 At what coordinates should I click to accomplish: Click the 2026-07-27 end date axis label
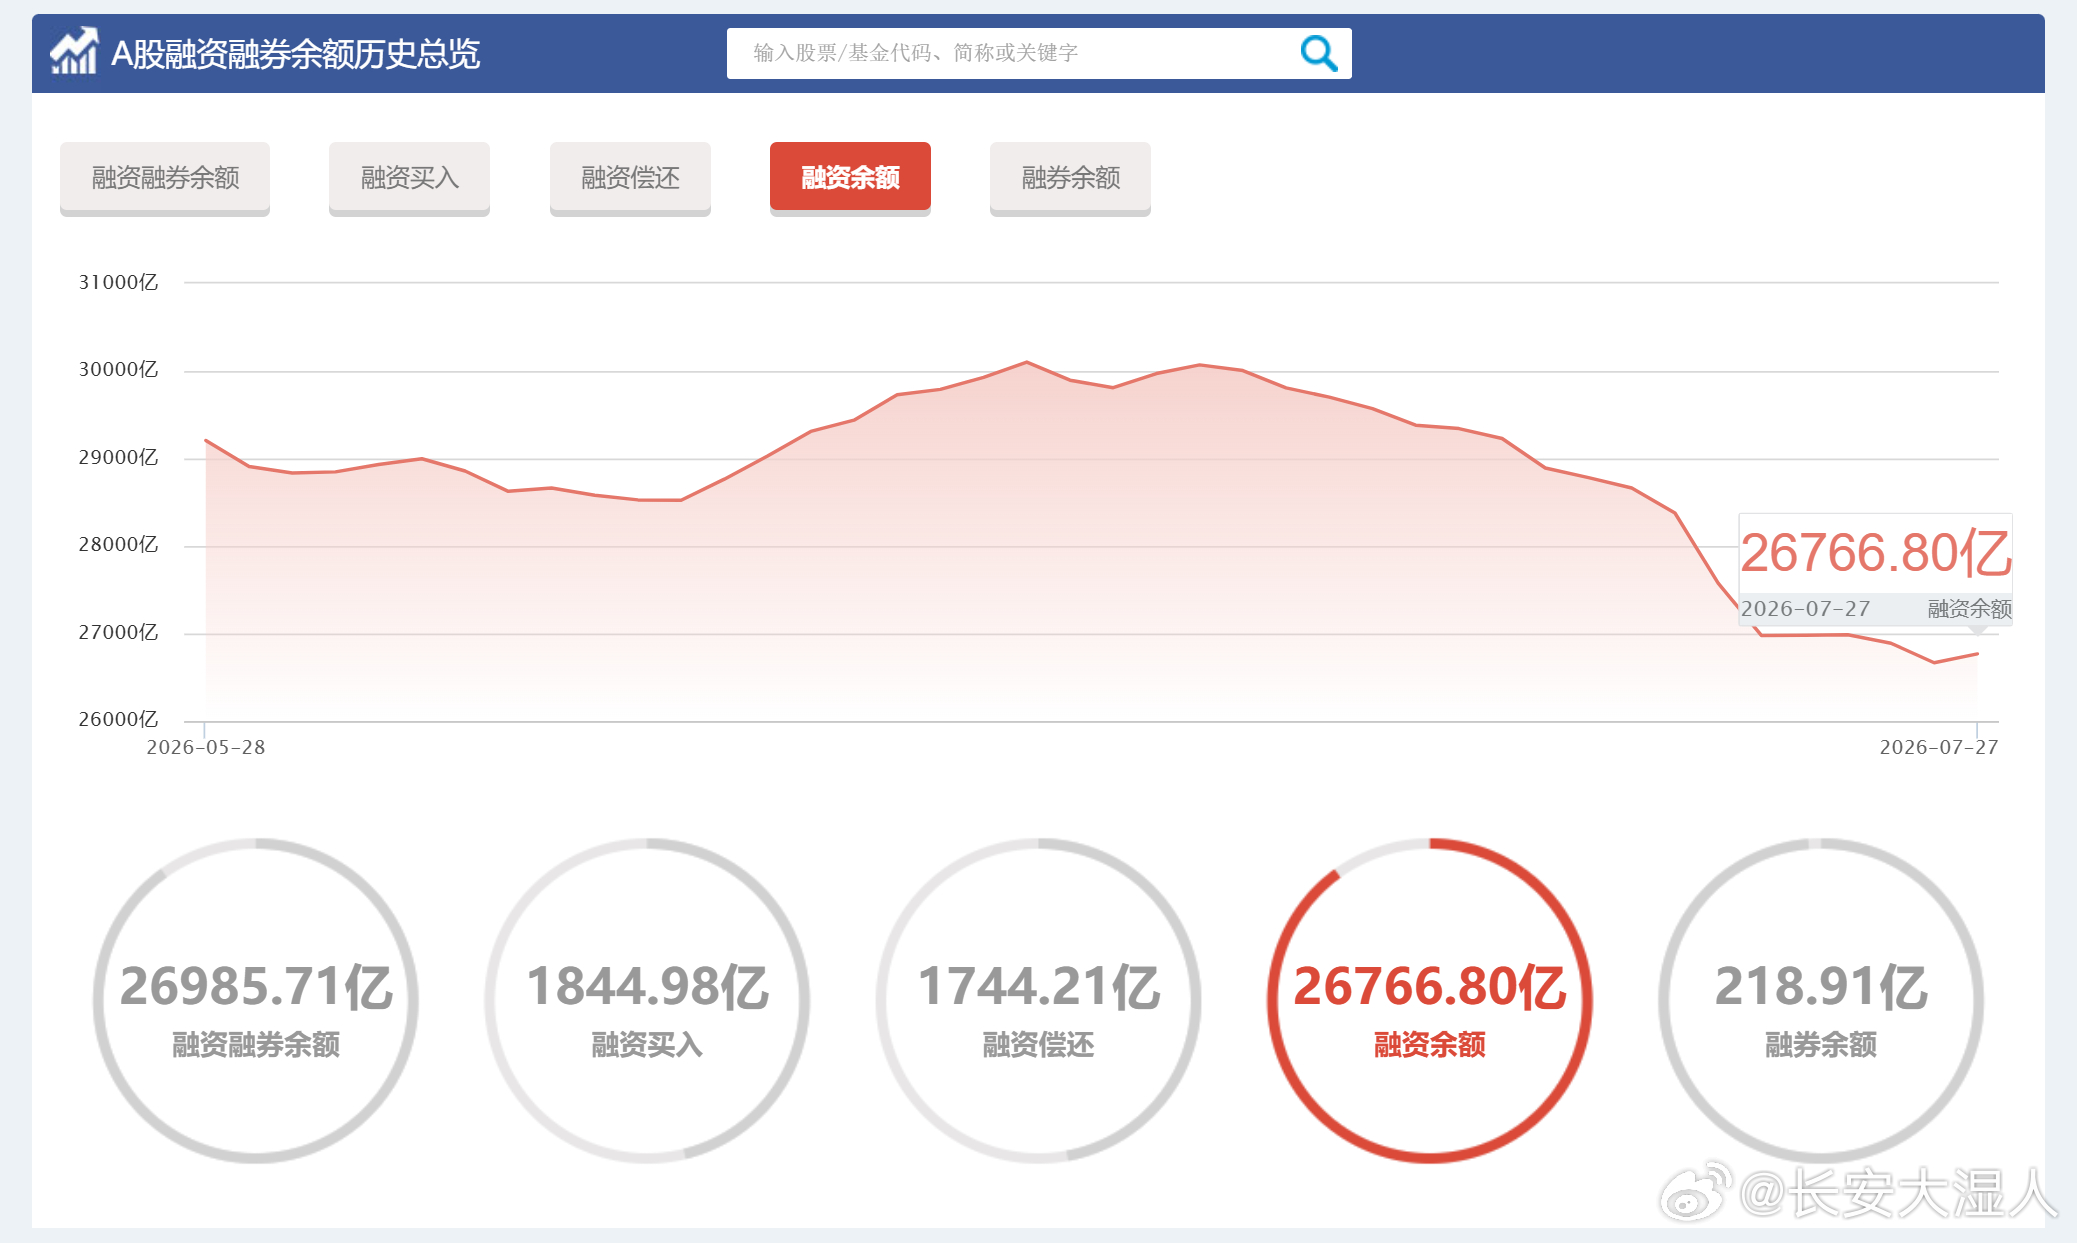[1939, 747]
